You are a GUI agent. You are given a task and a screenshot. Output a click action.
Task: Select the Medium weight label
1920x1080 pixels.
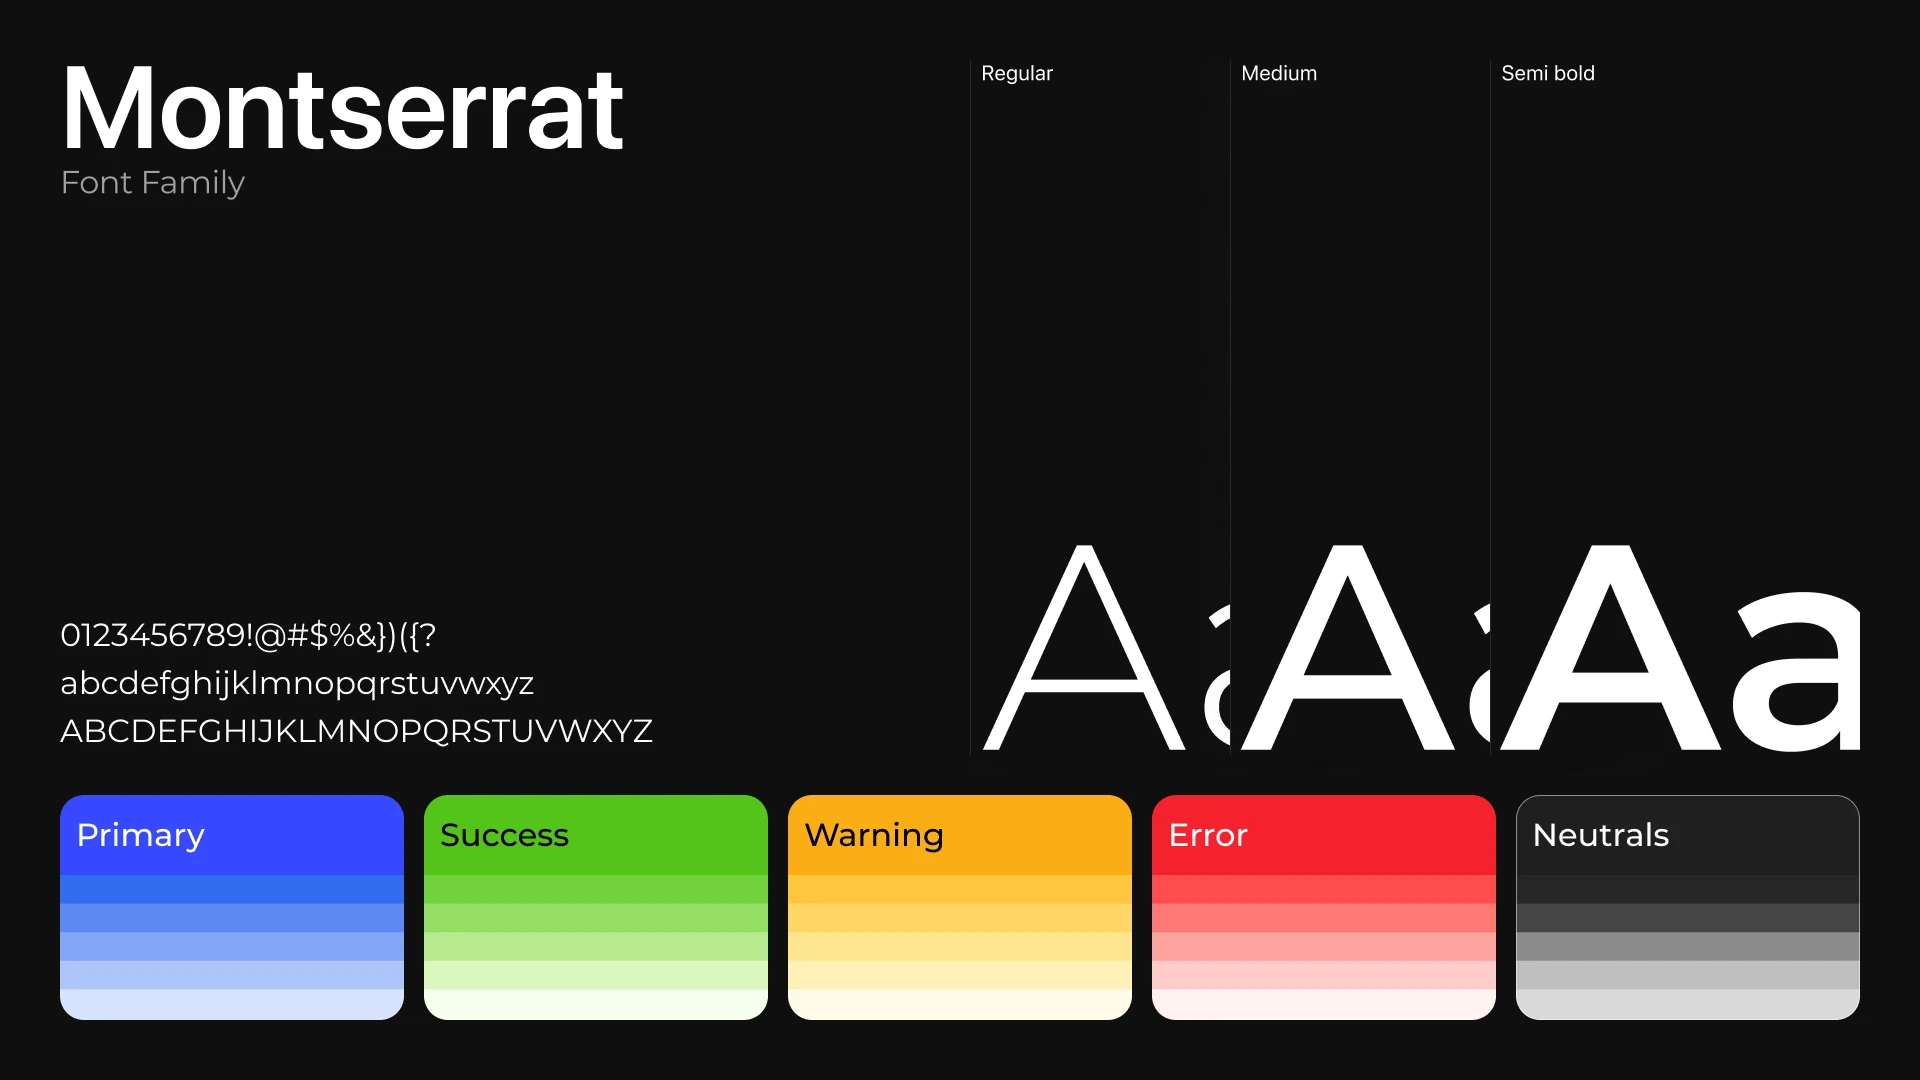1278,74
